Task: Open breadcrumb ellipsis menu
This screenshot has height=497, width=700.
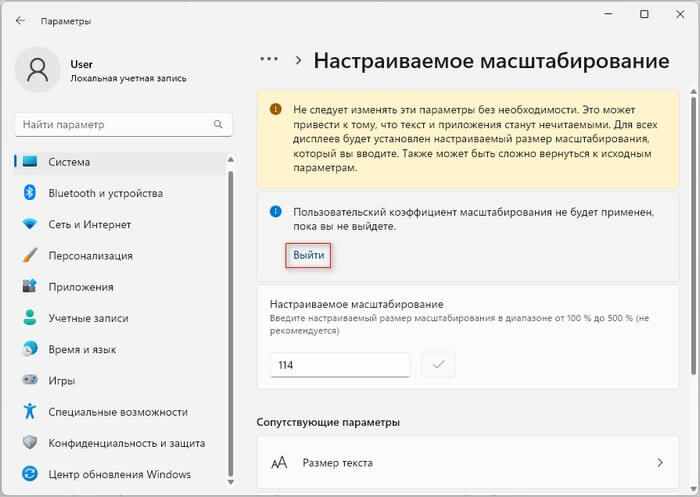Action: [269, 59]
